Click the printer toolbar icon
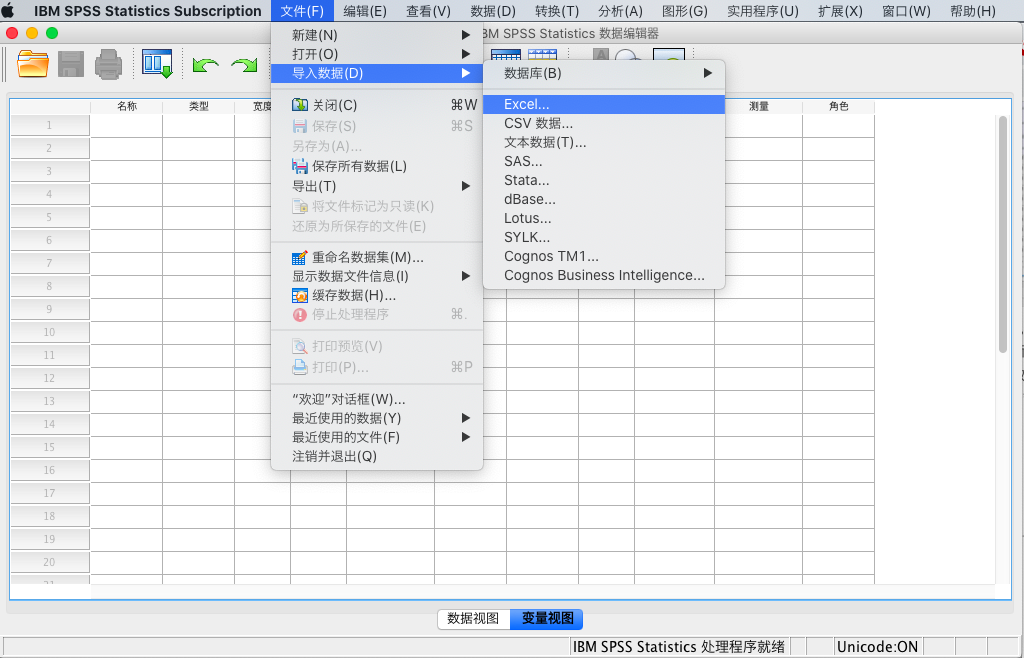The width and height of the screenshot is (1024, 658). (108, 64)
